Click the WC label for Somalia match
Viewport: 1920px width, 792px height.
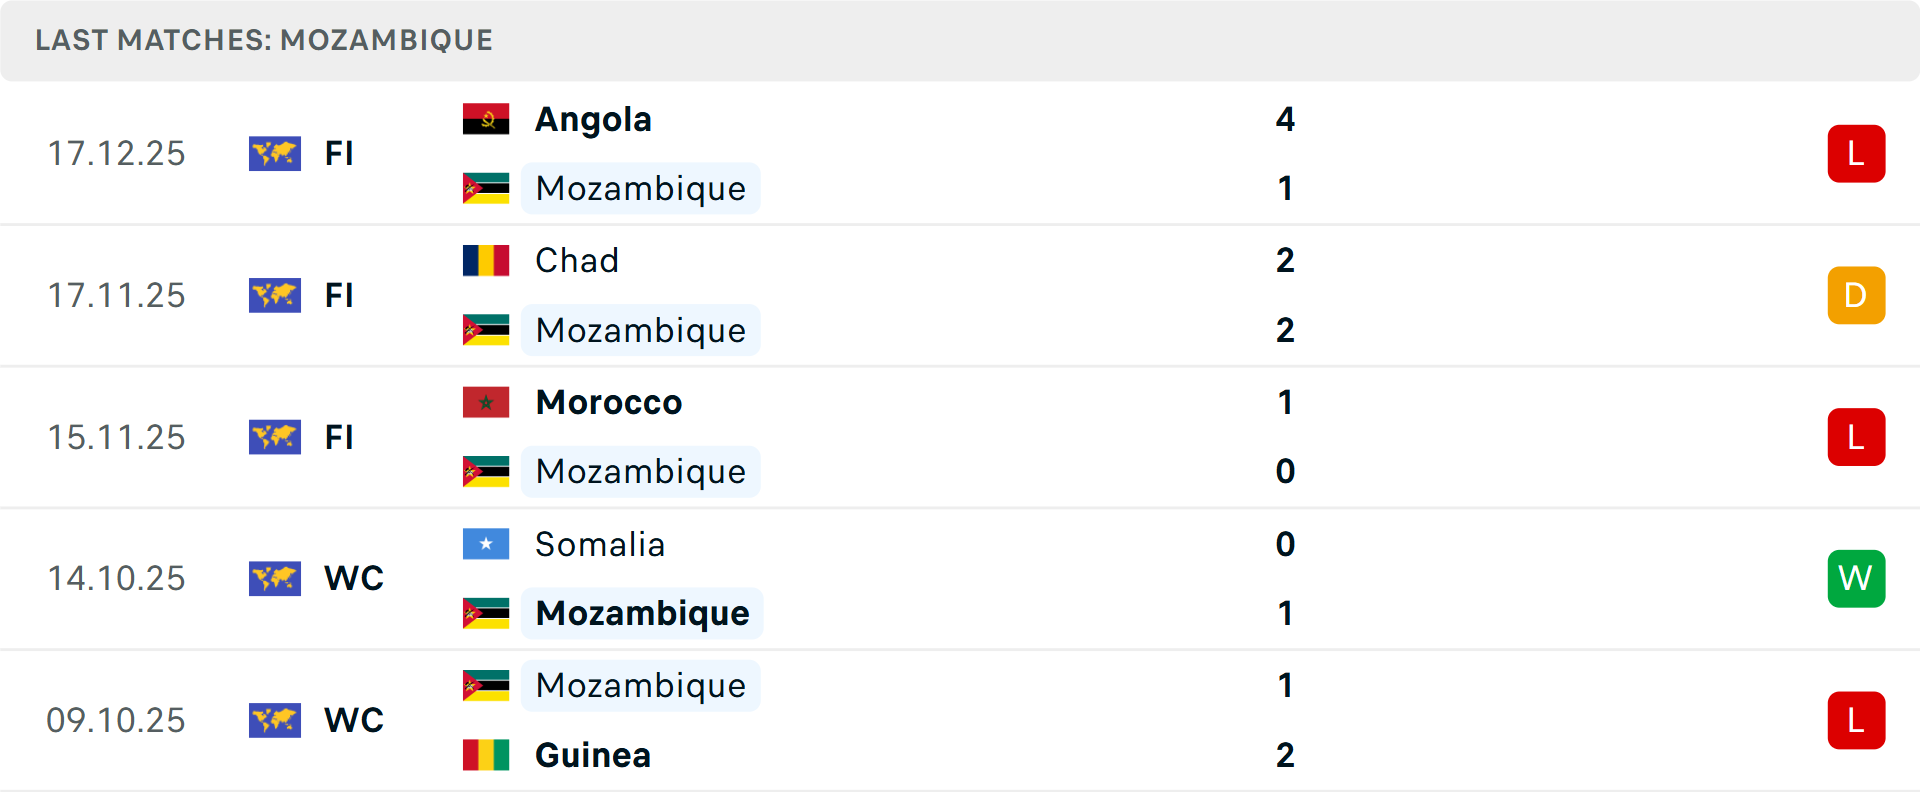(354, 578)
